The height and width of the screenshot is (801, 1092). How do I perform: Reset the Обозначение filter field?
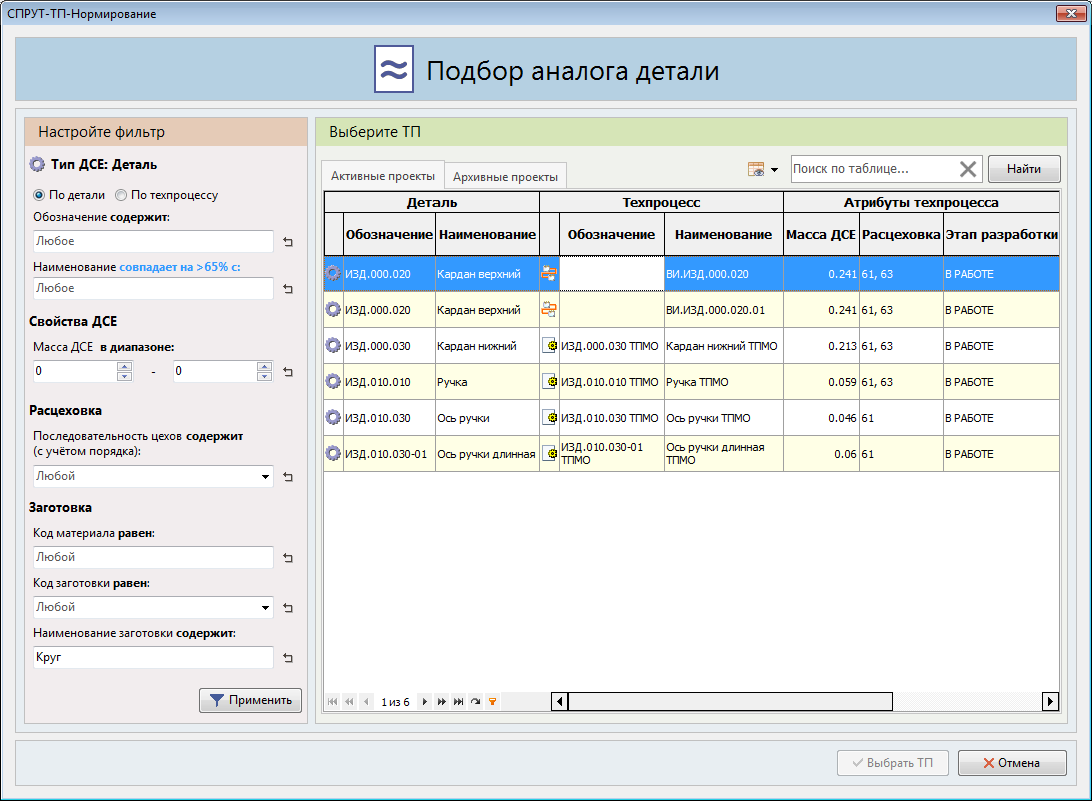tap(288, 242)
